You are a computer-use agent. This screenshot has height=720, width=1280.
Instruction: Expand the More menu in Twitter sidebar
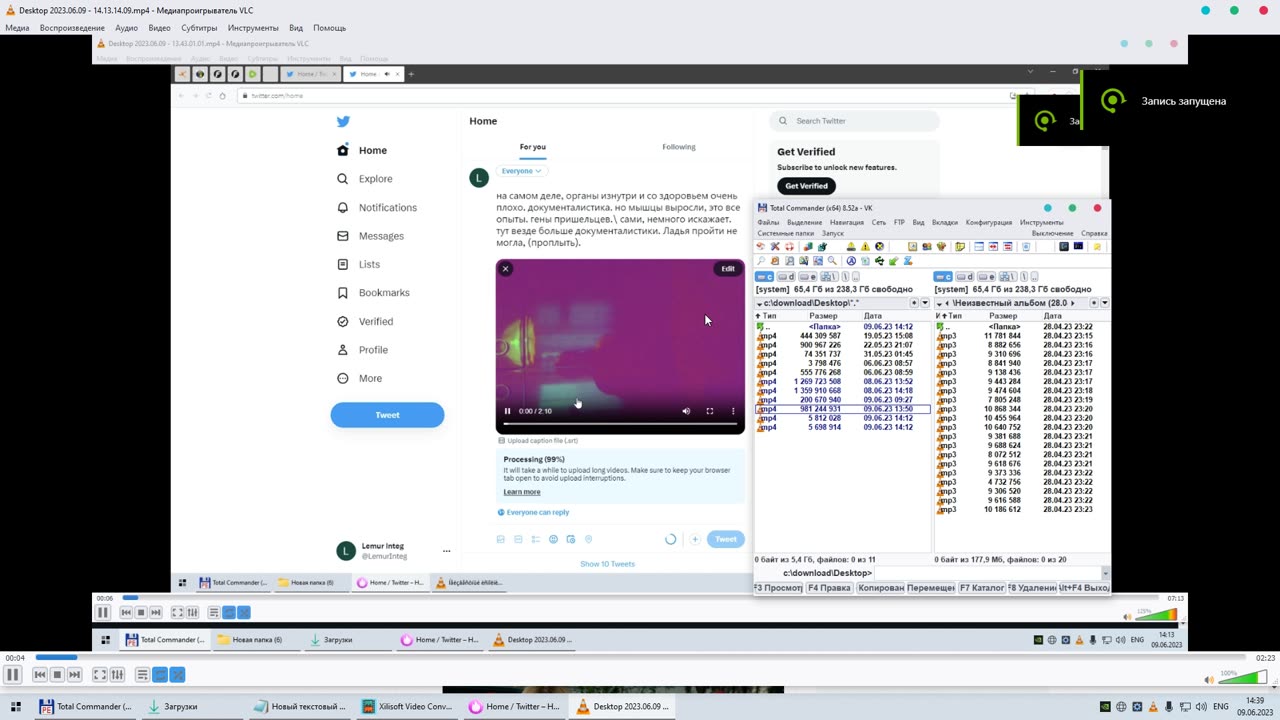[x=360, y=378]
